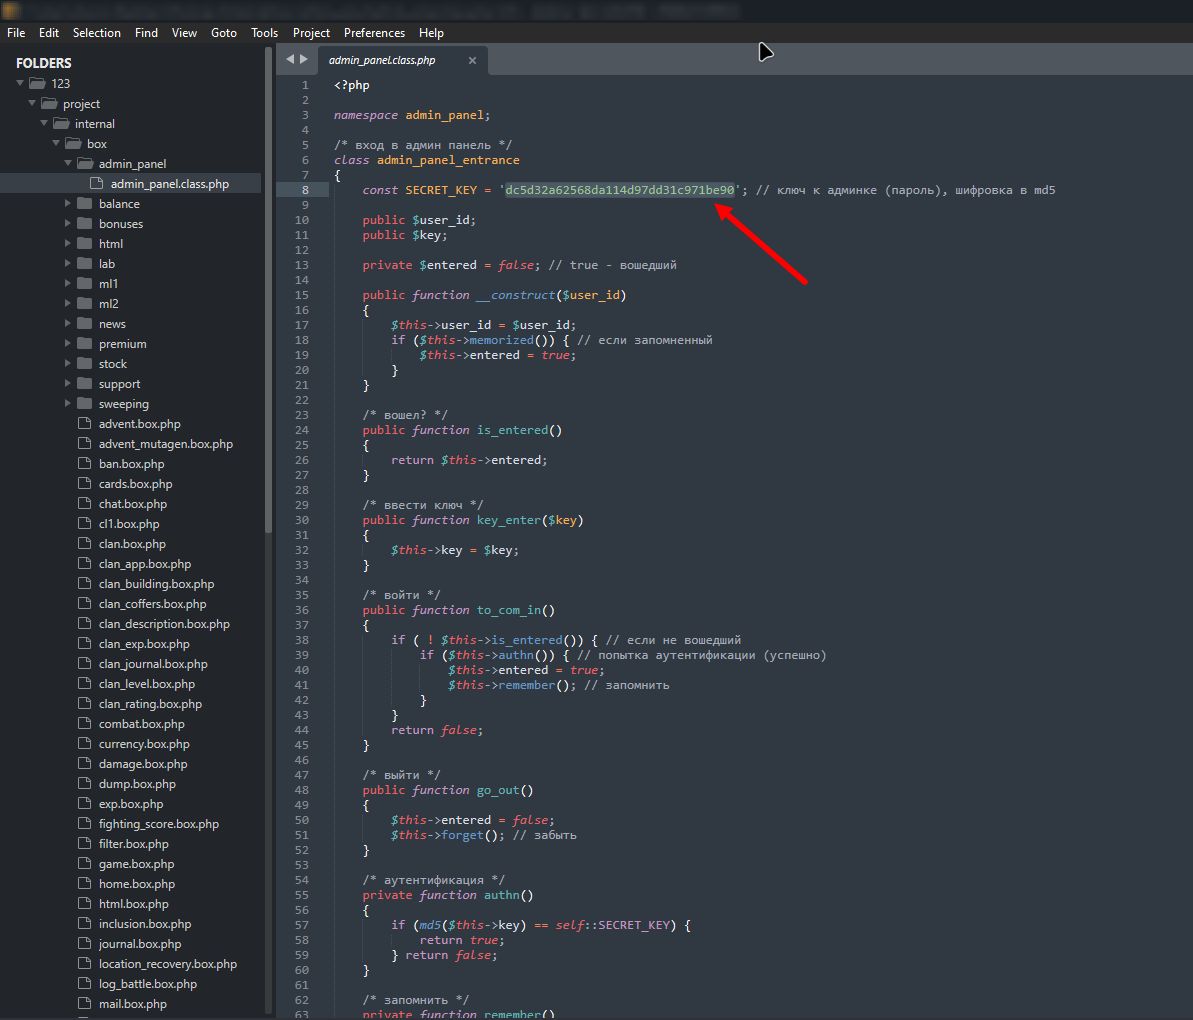Image resolution: width=1193 pixels, height=1020 pixels.
Task: Click line number 57 in the gutter
Action: pos(302,925)
